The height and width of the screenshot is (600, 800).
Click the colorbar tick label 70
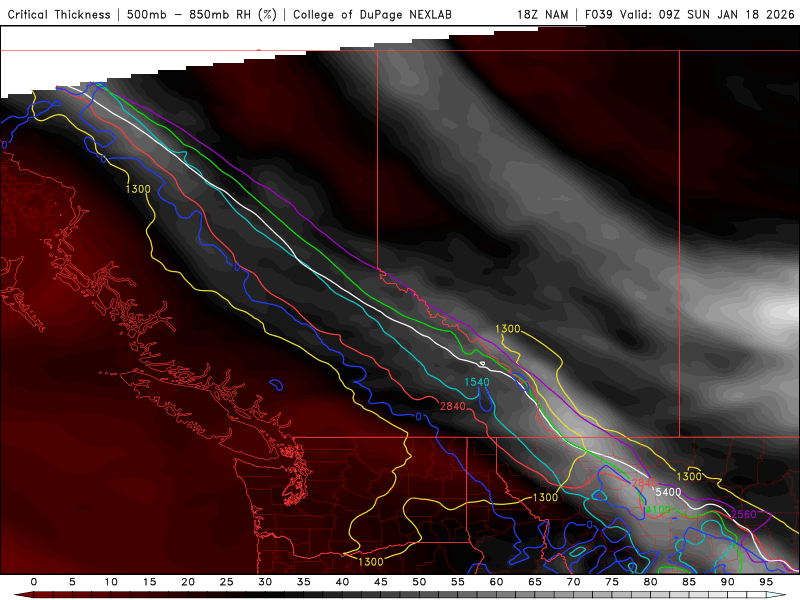click(x=573, y=582)
